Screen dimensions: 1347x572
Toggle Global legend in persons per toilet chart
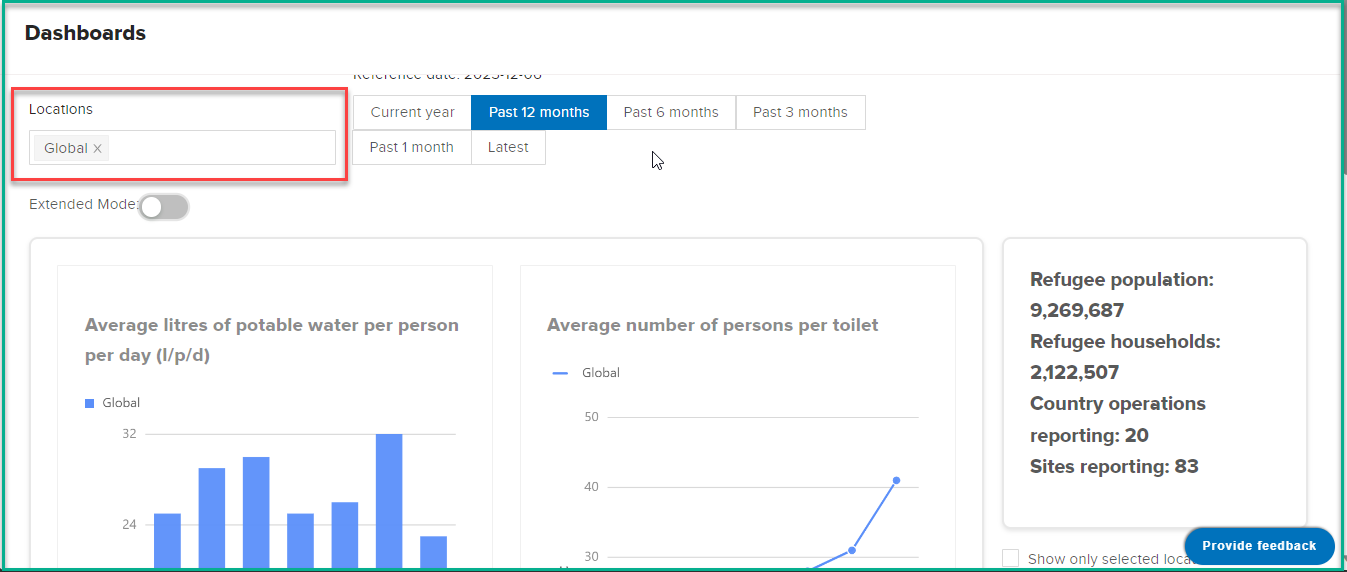coord(586,373)
